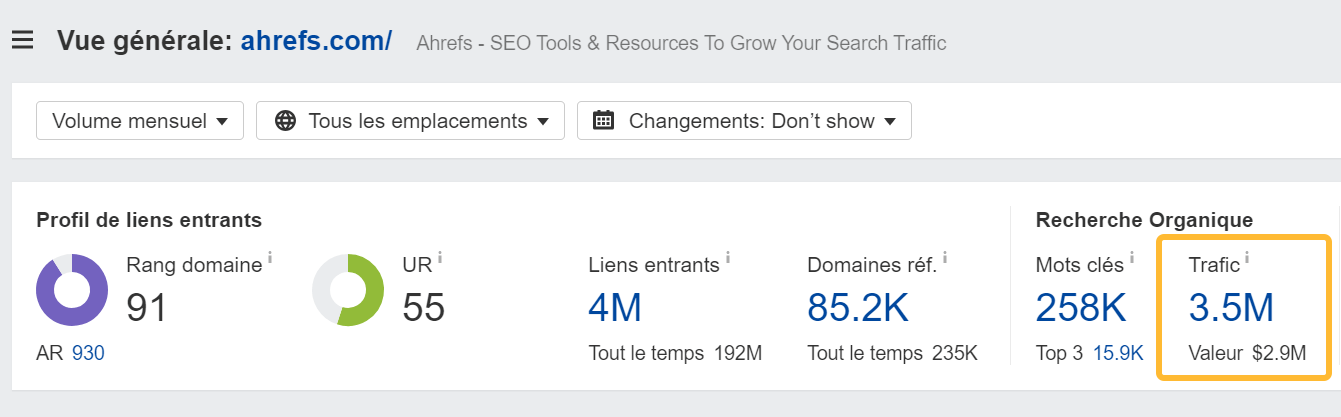This screenshot has width=1341, height=417.
Task: Click the purple Rang domaine donut chart
Action: [x=72, y=290]
